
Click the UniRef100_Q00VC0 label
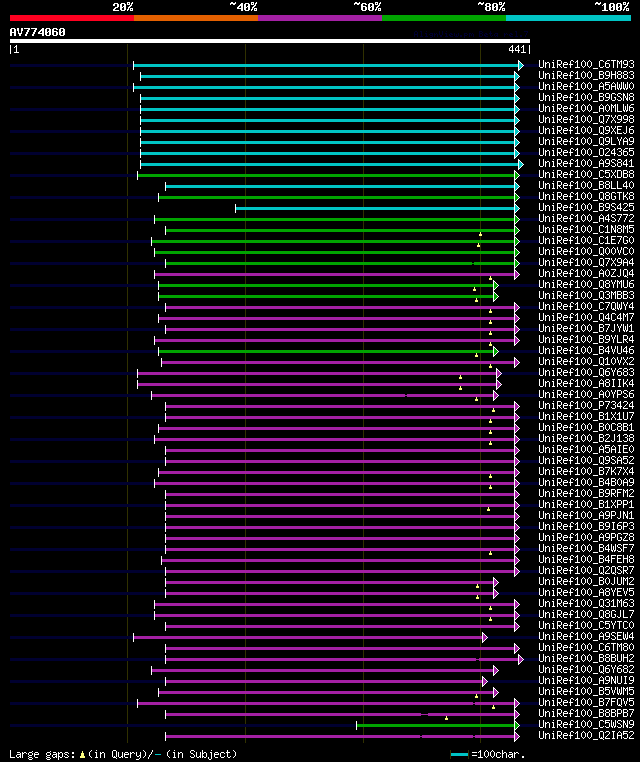click(586, 251)
